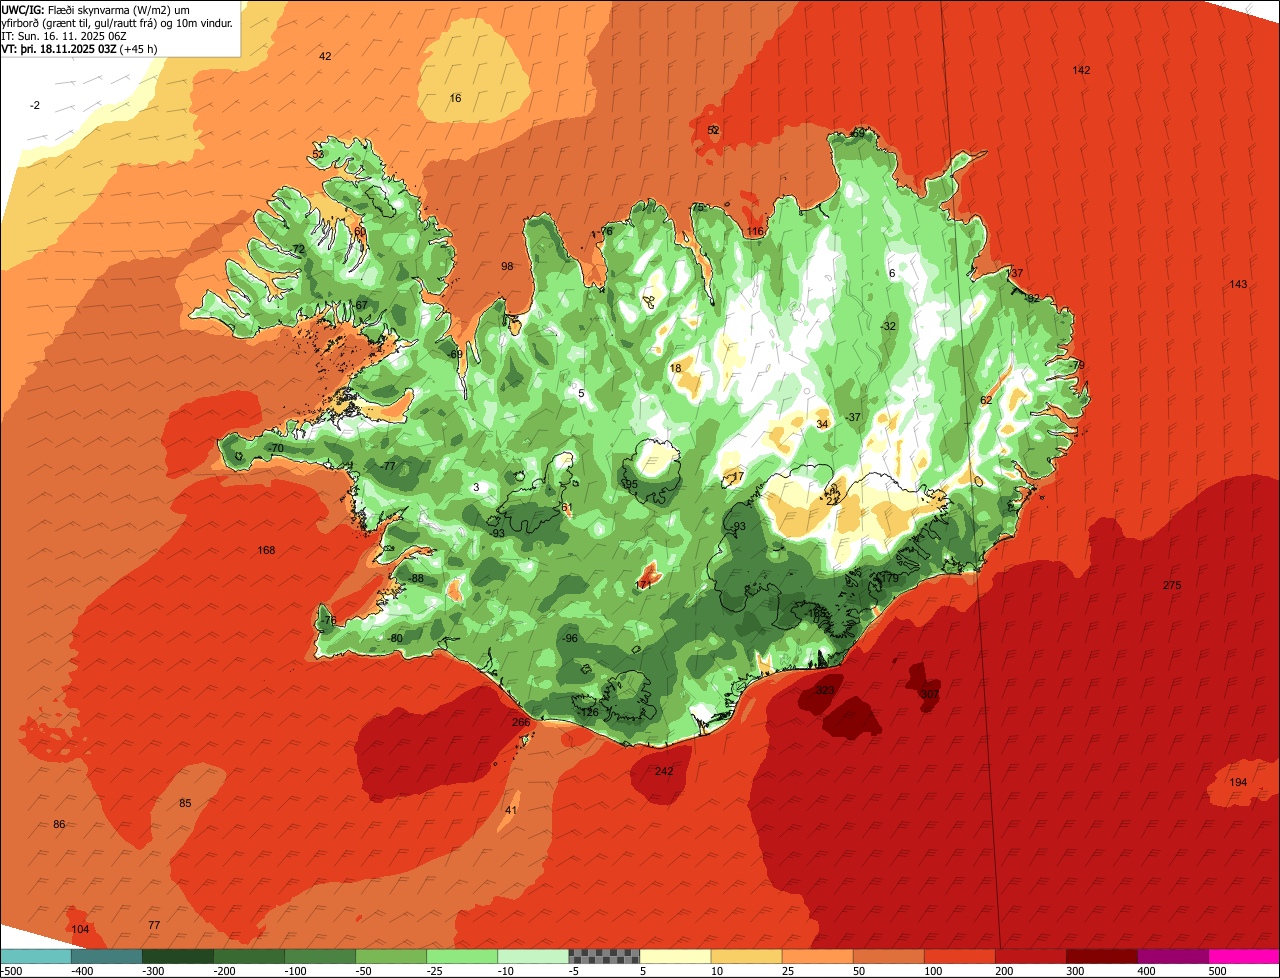Click the map value '98'
The height and width of the screenshot is (978, 1280).
[x=507, y=266]
